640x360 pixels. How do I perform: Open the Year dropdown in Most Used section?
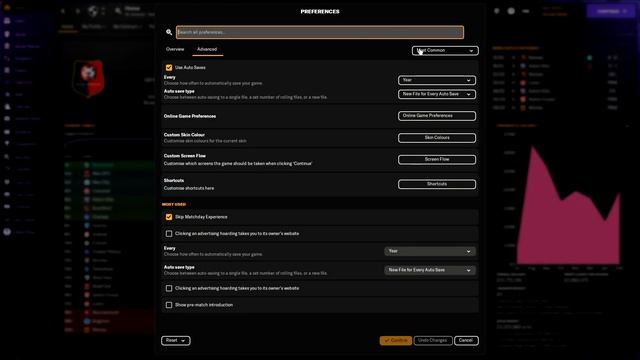tap(430, 251)
